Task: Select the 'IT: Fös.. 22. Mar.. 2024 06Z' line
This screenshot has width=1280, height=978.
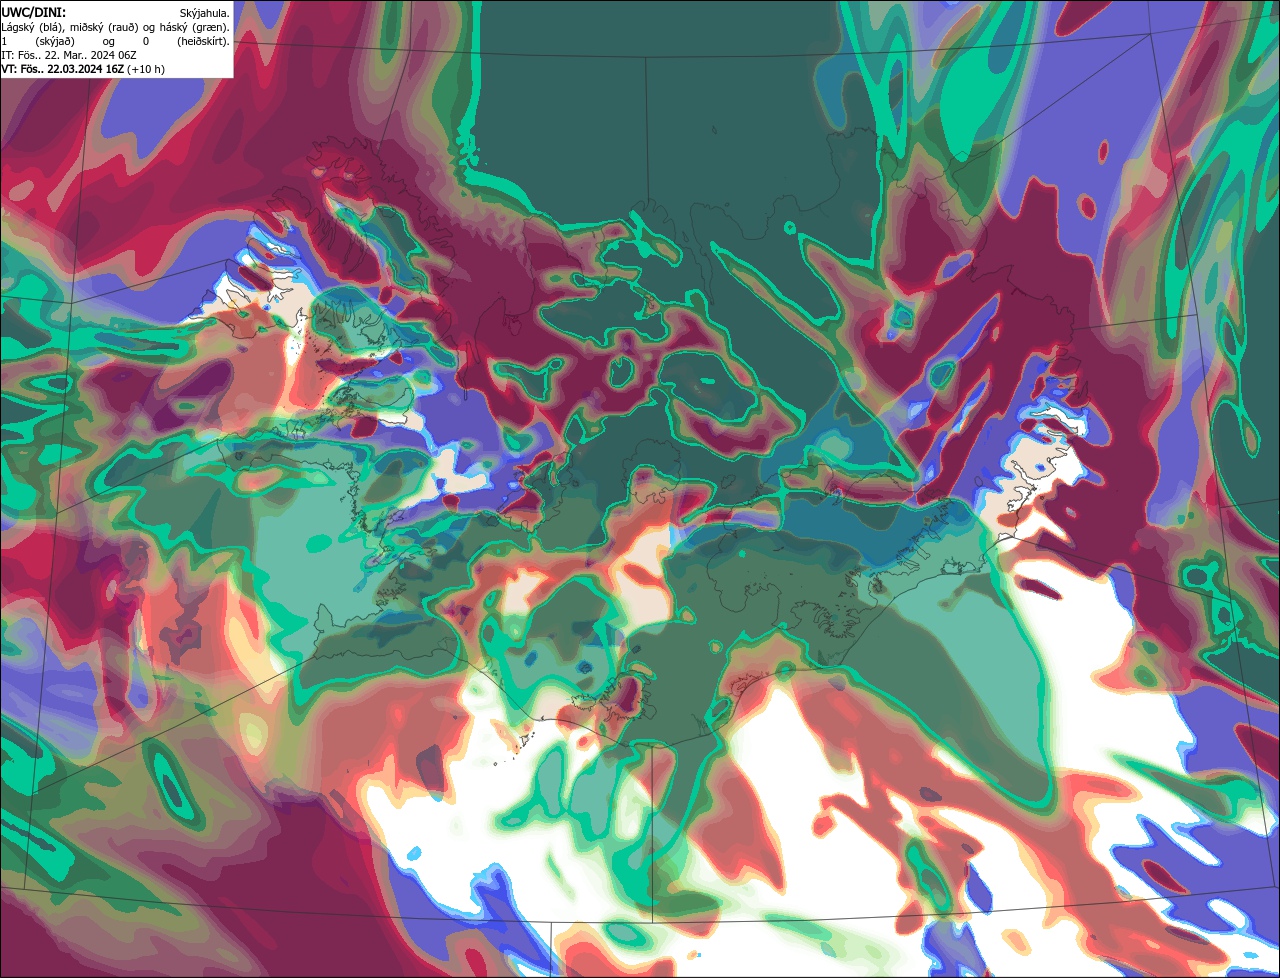Action: (69, 55)
